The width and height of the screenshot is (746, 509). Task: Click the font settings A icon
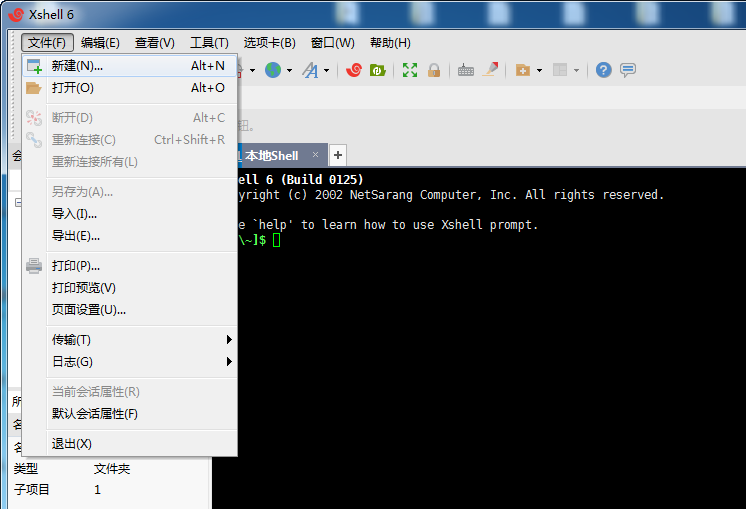click(310, 70)
